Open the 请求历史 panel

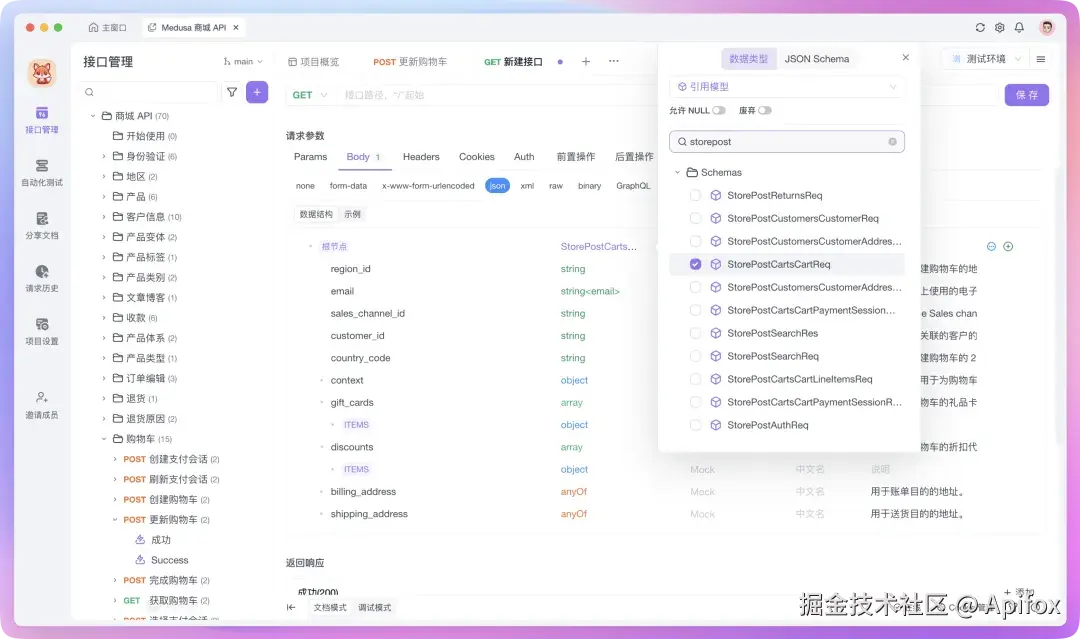click(x=38, y=280)
